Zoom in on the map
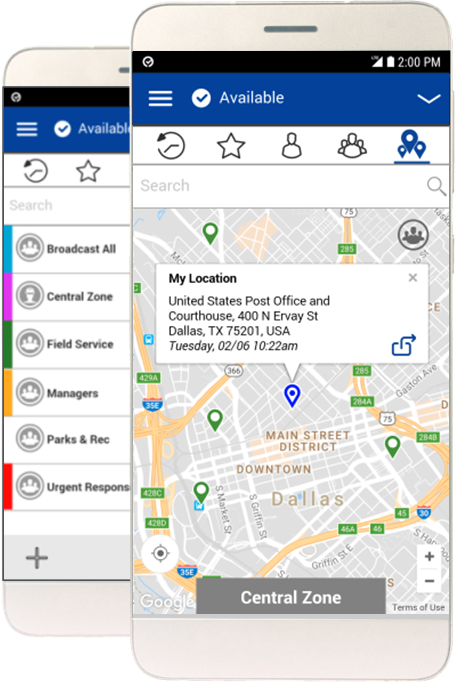Screen dimensions: 455x682 point(429,556)
